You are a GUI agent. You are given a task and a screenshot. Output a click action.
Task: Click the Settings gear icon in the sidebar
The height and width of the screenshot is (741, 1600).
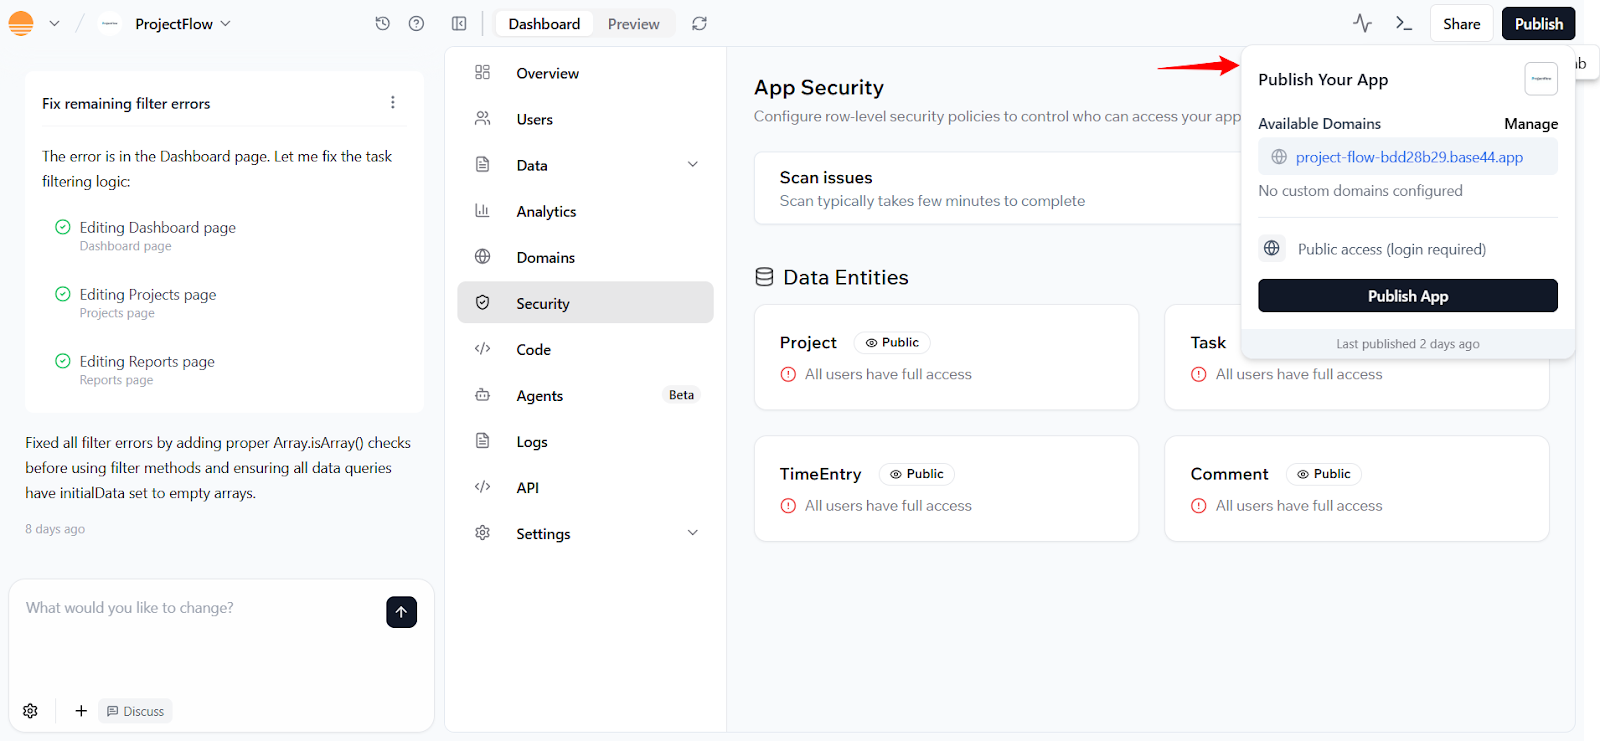point(482,532)
